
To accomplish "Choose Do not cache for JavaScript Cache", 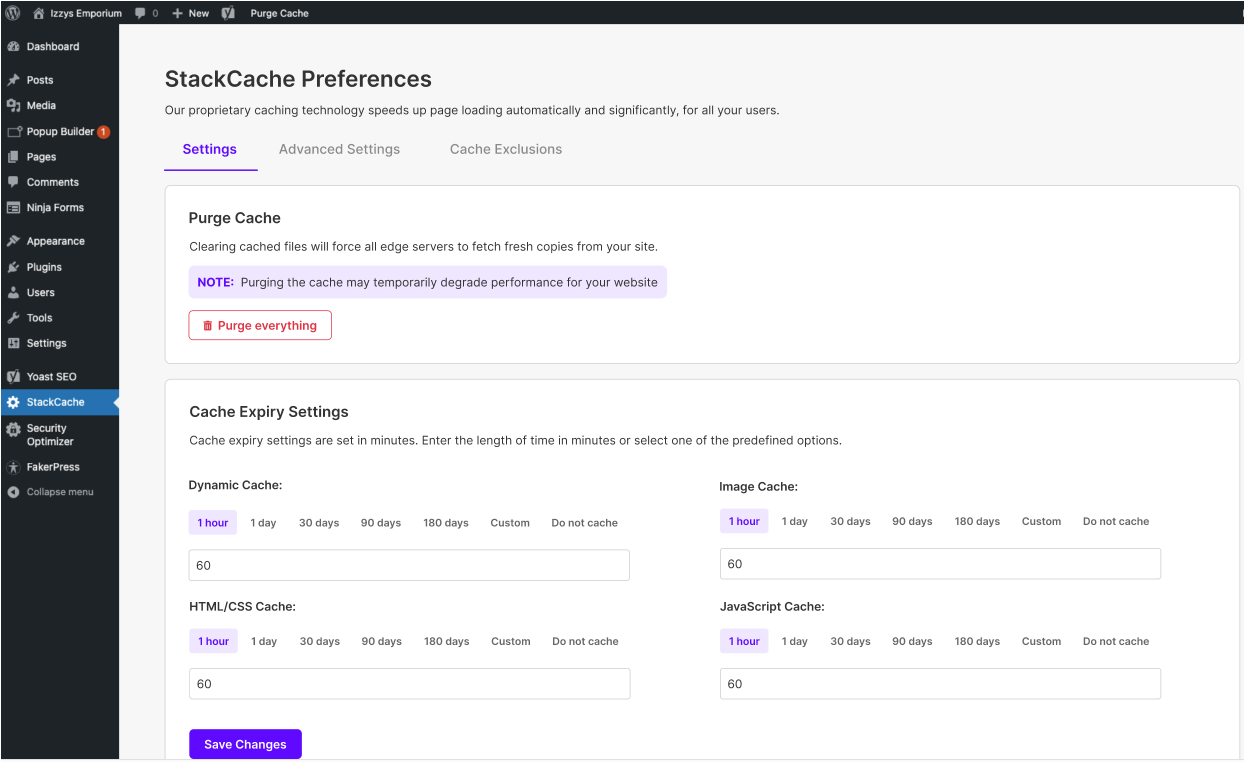I will 1116,641.
